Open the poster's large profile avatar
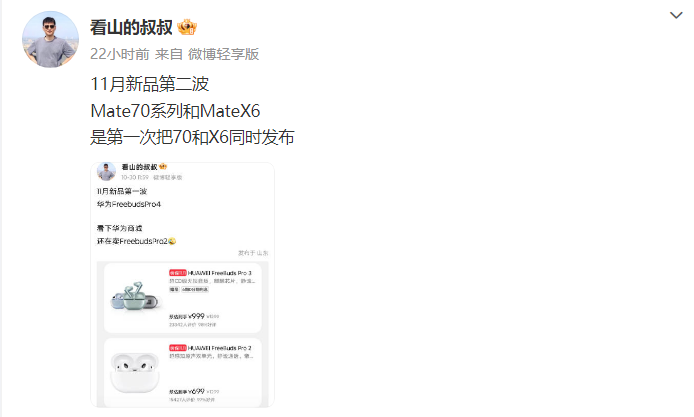The image size is (694, 417). click(50, 39)
